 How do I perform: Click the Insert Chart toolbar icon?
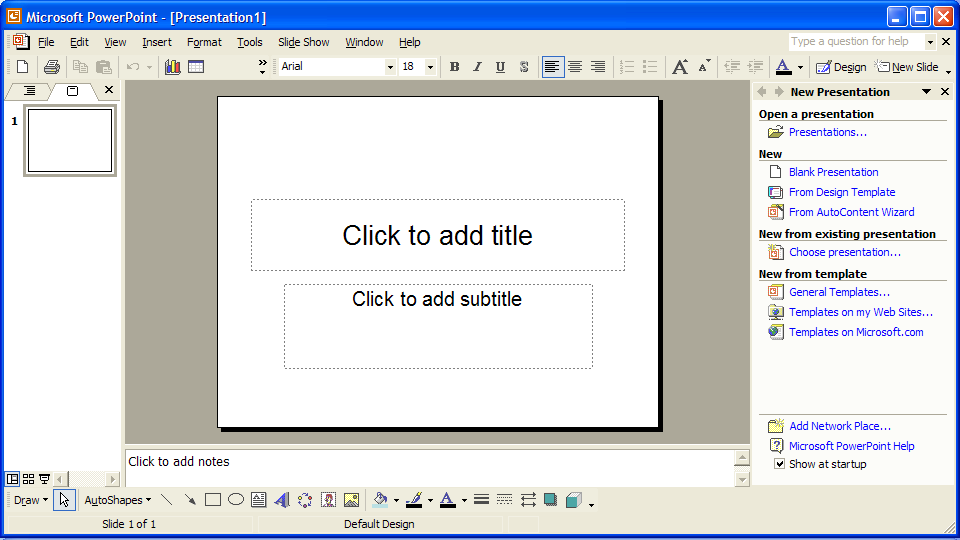click(x=172, y=67)
